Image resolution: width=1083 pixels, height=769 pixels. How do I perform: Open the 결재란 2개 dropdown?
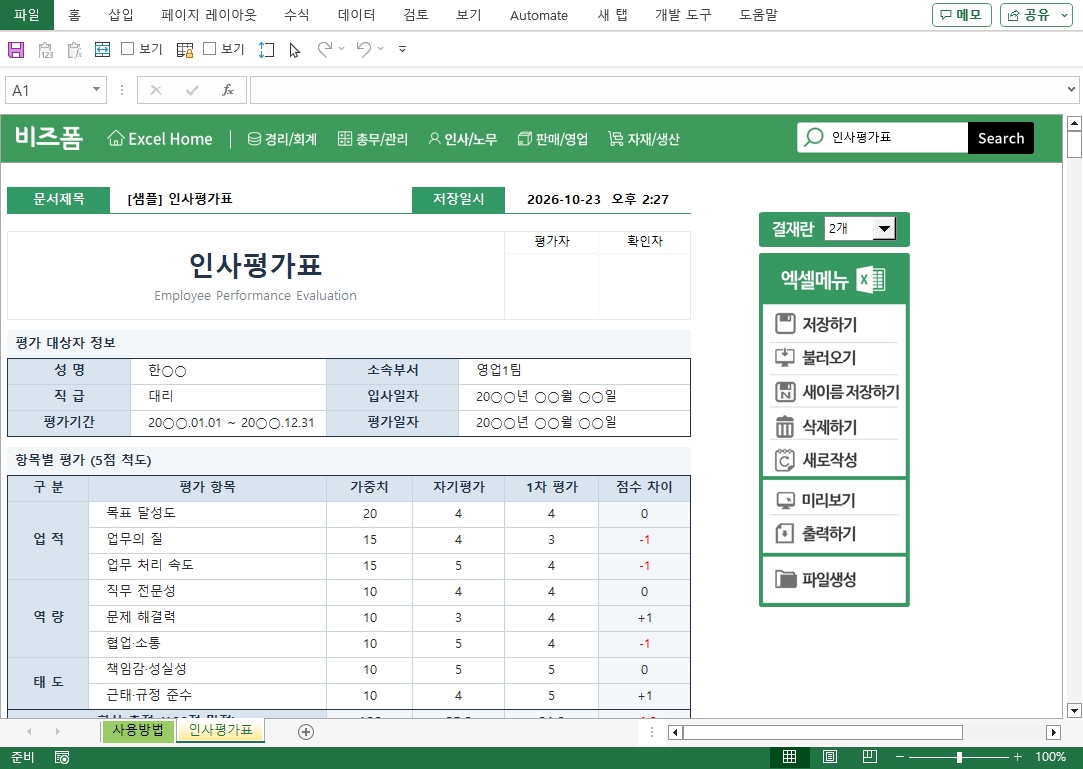point(884,229)
